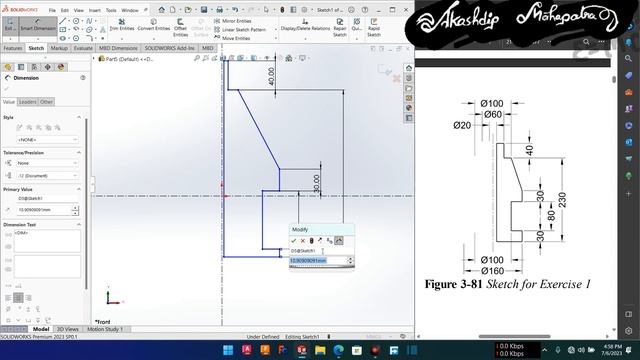Image resolution: width=640 pixels, height=360 pixels.
Task: Click the Open file icon
Action: tap(188, 9)
